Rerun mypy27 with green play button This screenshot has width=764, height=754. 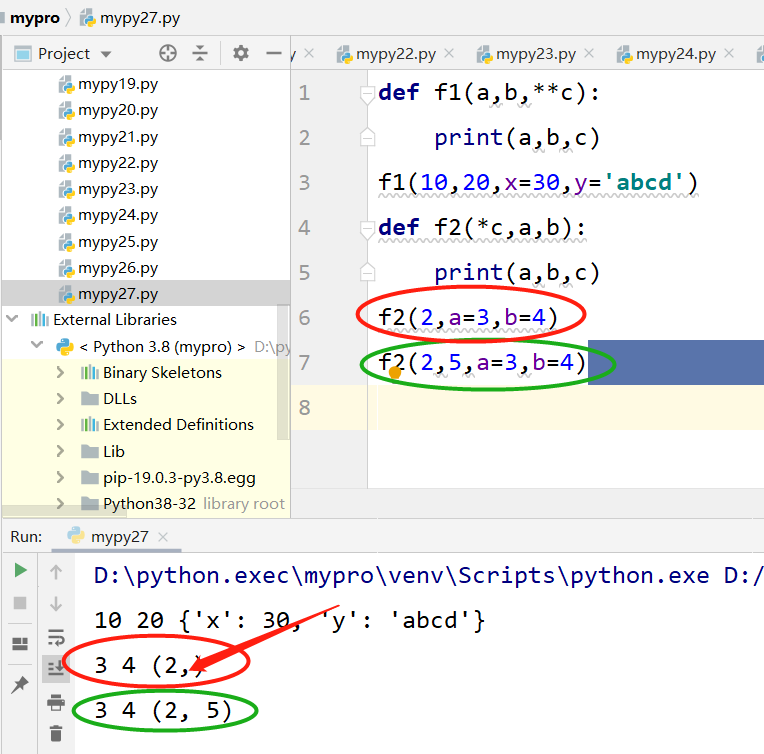coord(20,570)
